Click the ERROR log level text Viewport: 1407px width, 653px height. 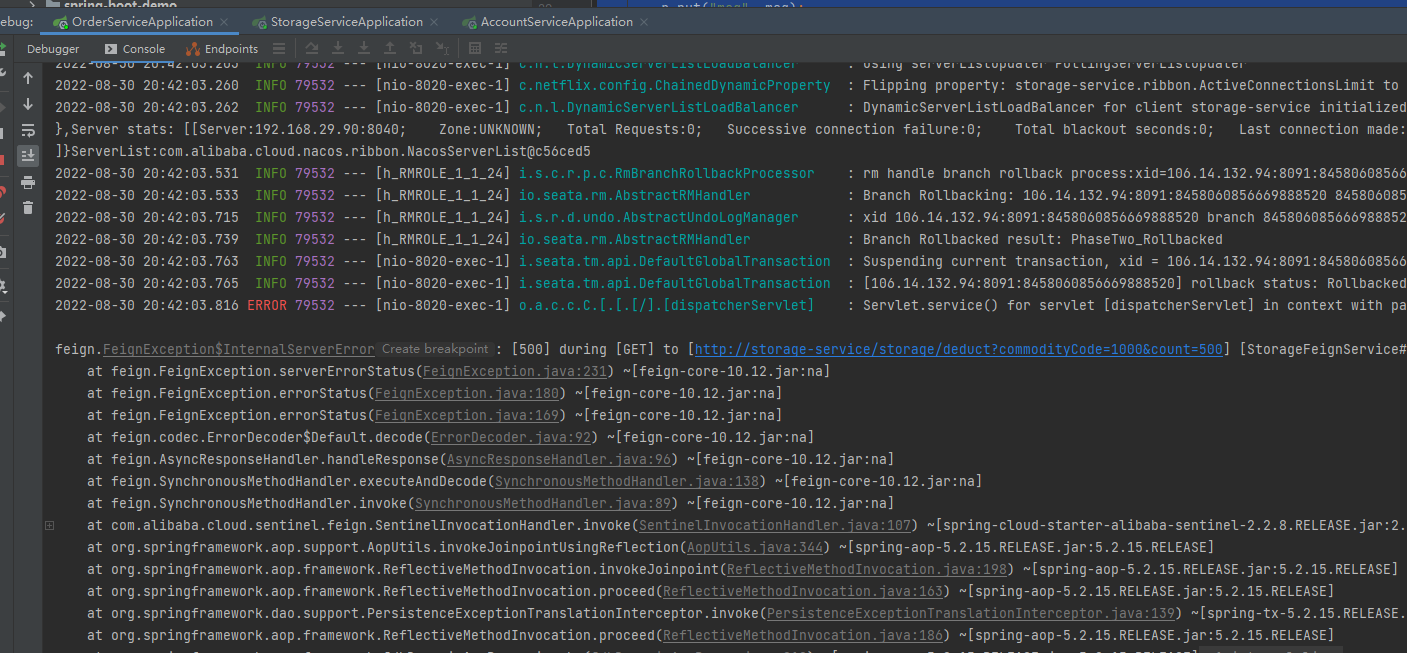[267, 305]
